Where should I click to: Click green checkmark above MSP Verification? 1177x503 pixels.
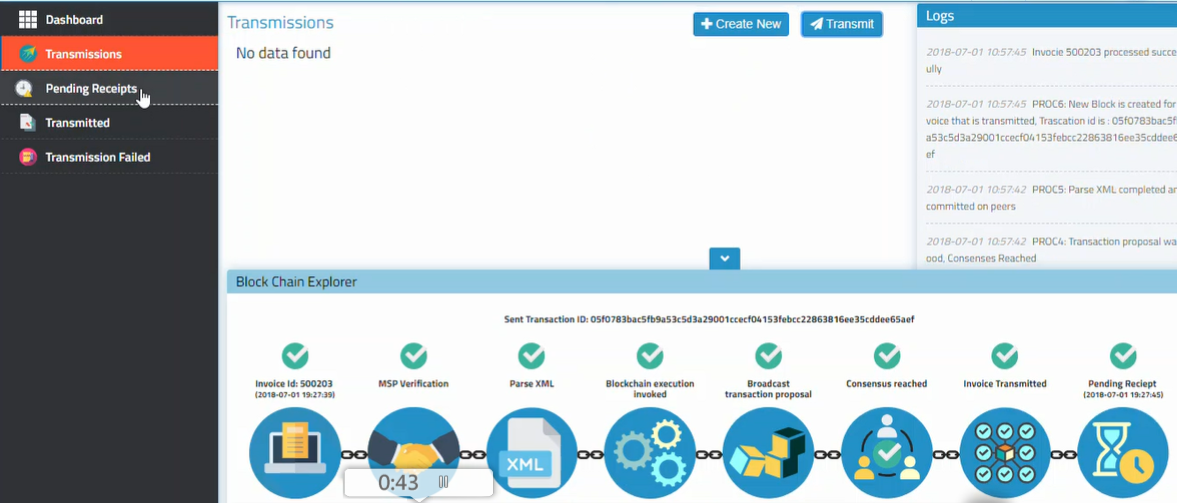coord(413,355)
